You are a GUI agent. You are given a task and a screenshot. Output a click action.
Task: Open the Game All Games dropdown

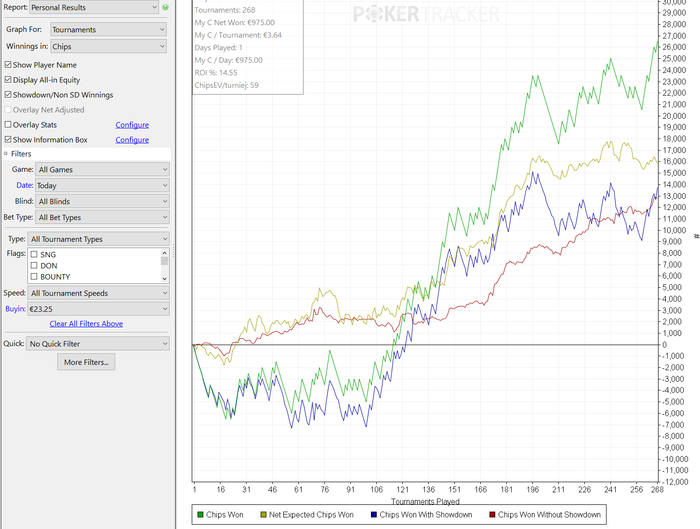pyautogui.click(x=102, y=170)
